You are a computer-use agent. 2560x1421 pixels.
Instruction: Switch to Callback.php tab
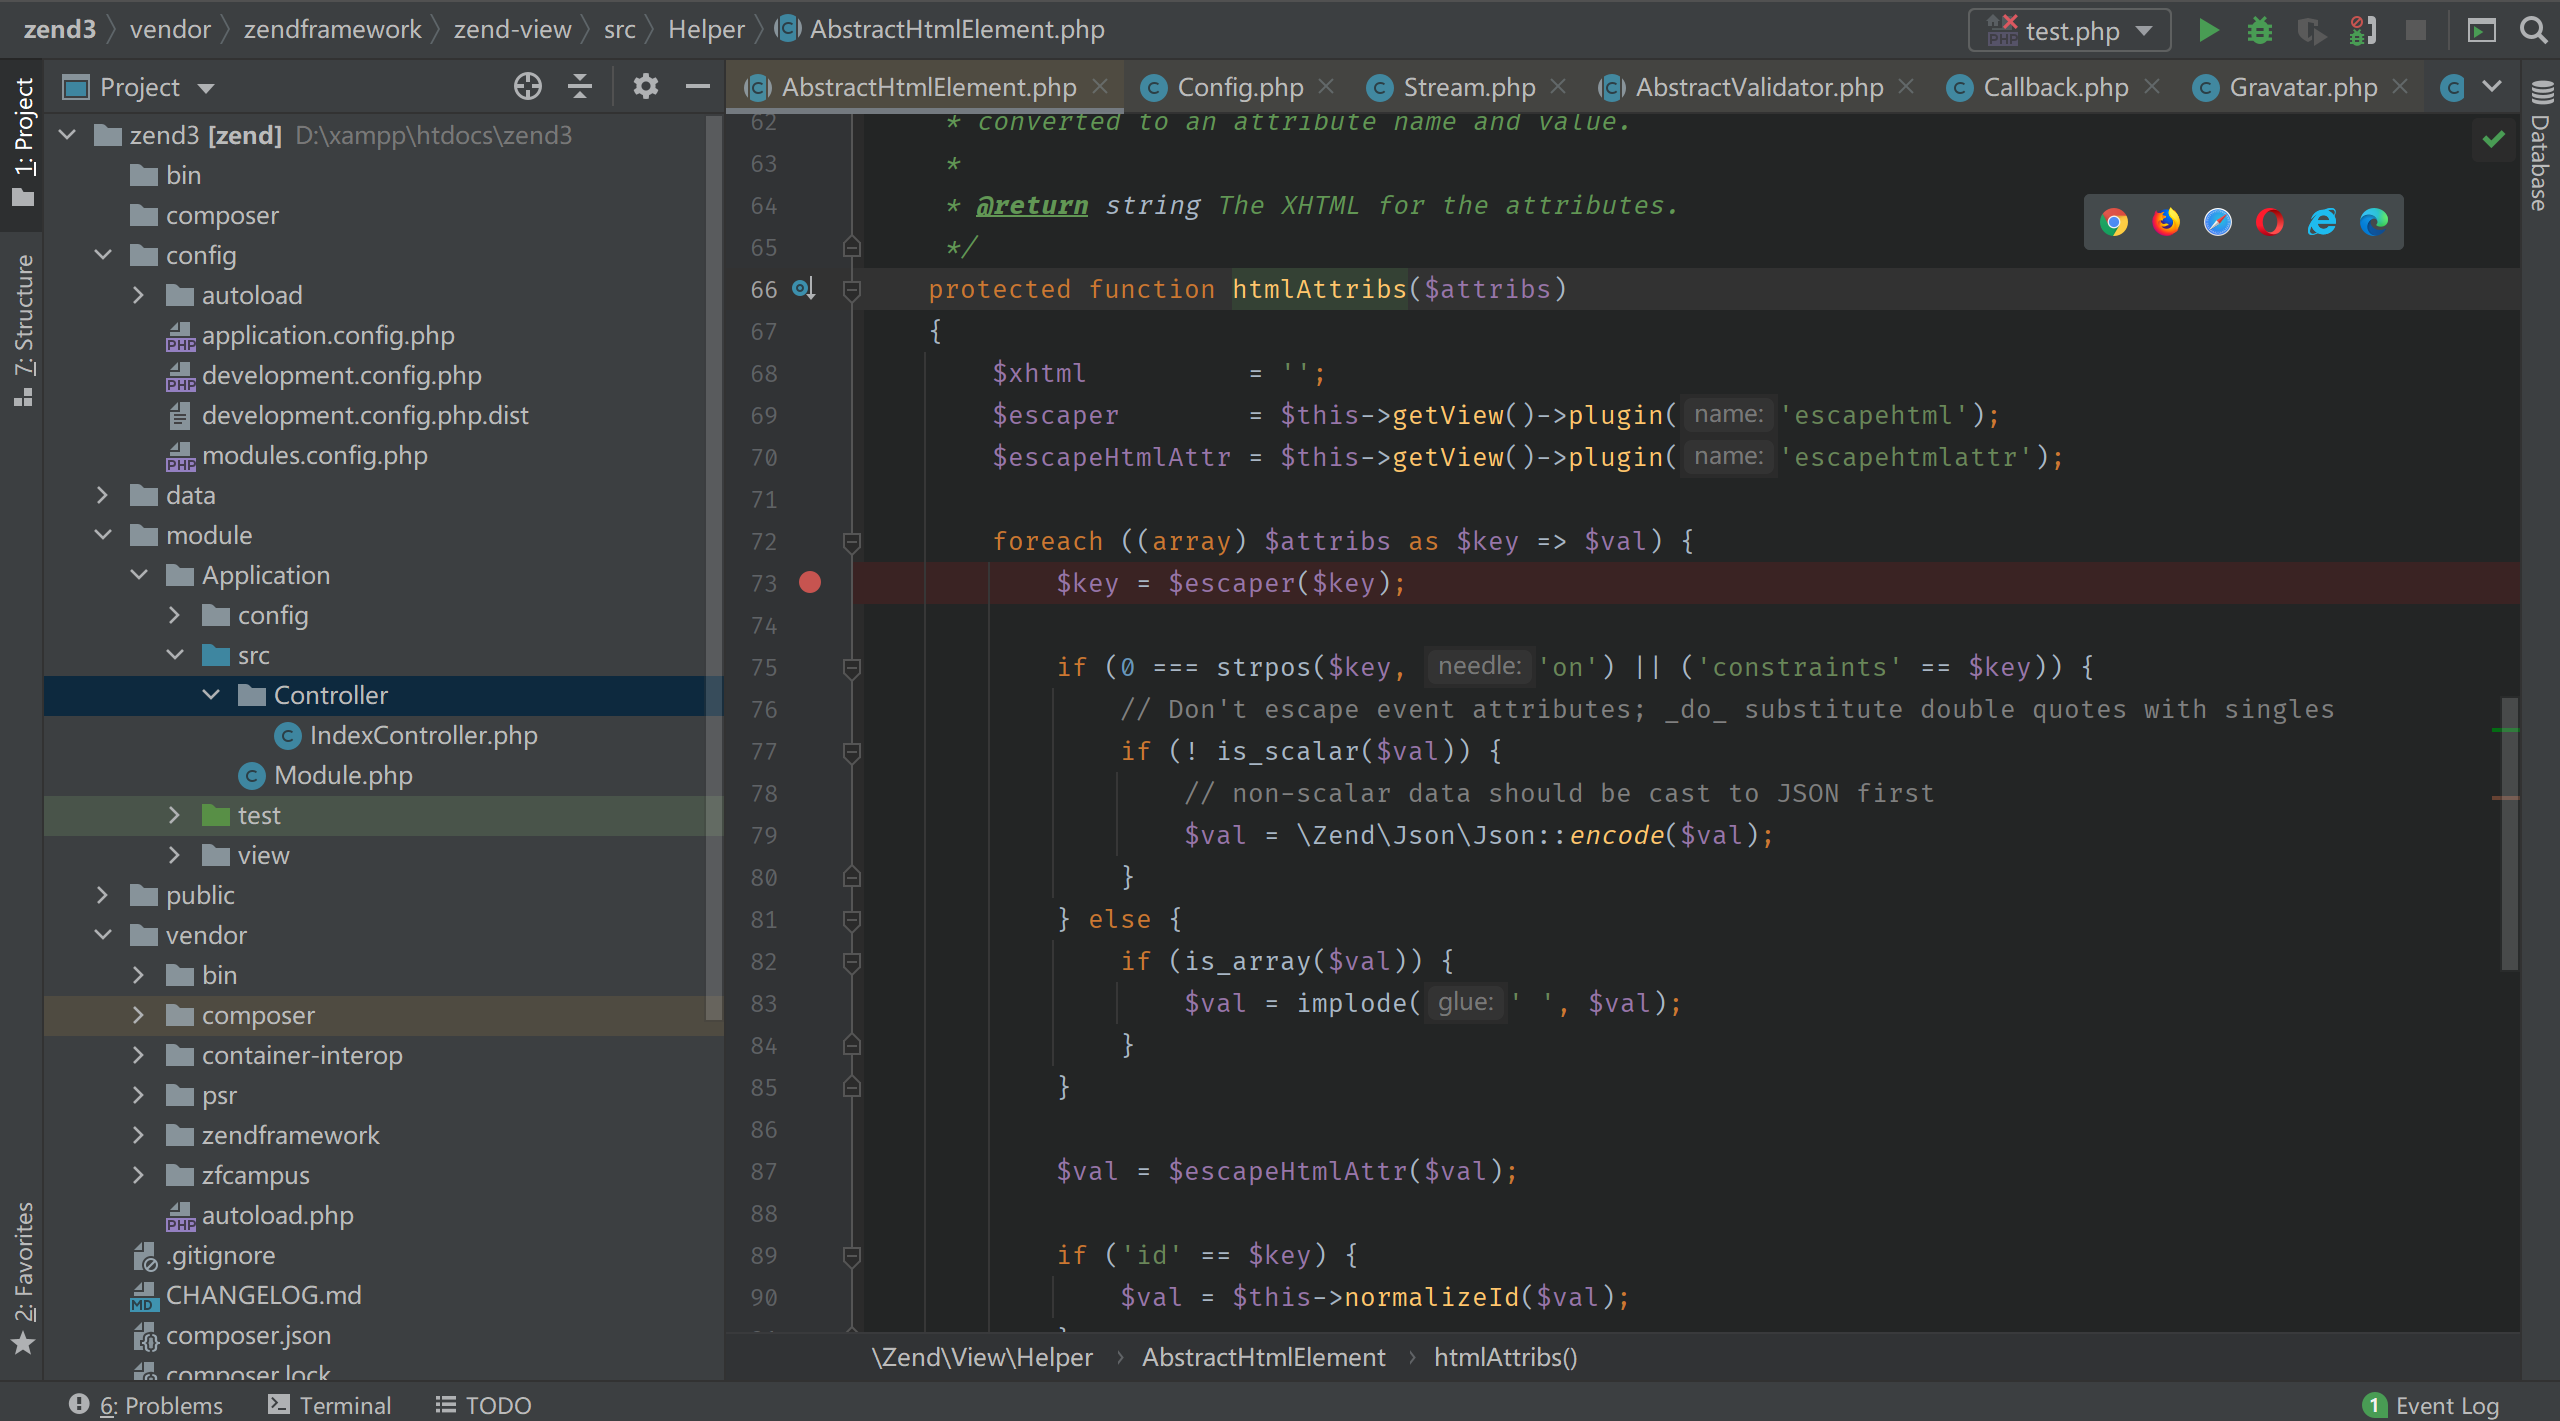2055,88
